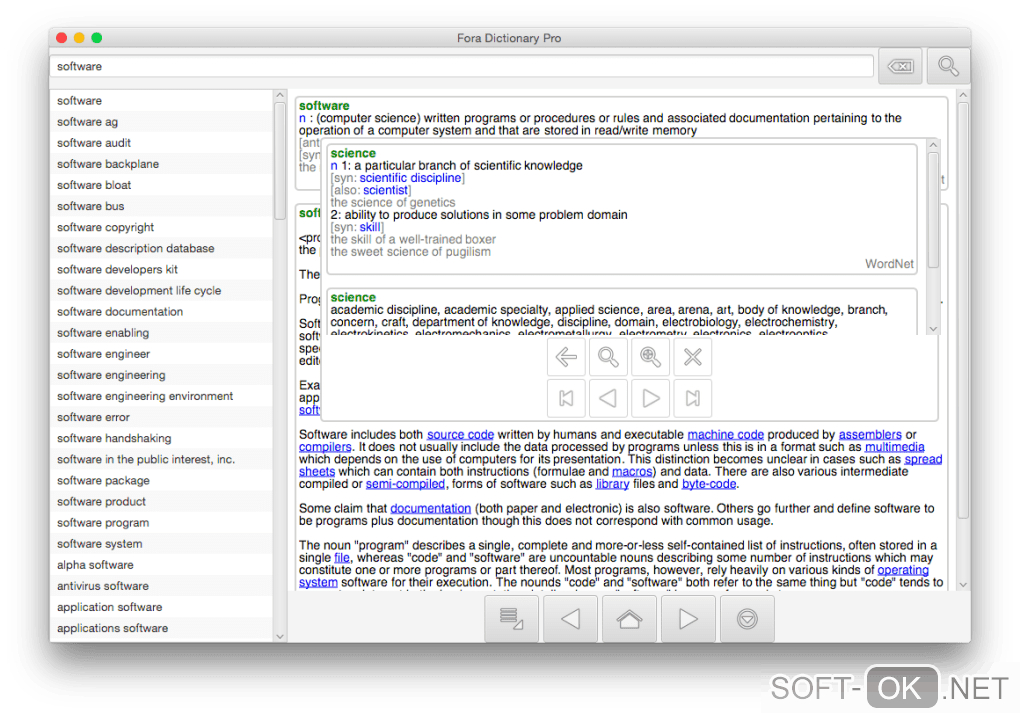Image resolution: width=1020 pixels, height=713 pixels.
Task: Jump to first entry in popup
Action: [x=566, y=398]
